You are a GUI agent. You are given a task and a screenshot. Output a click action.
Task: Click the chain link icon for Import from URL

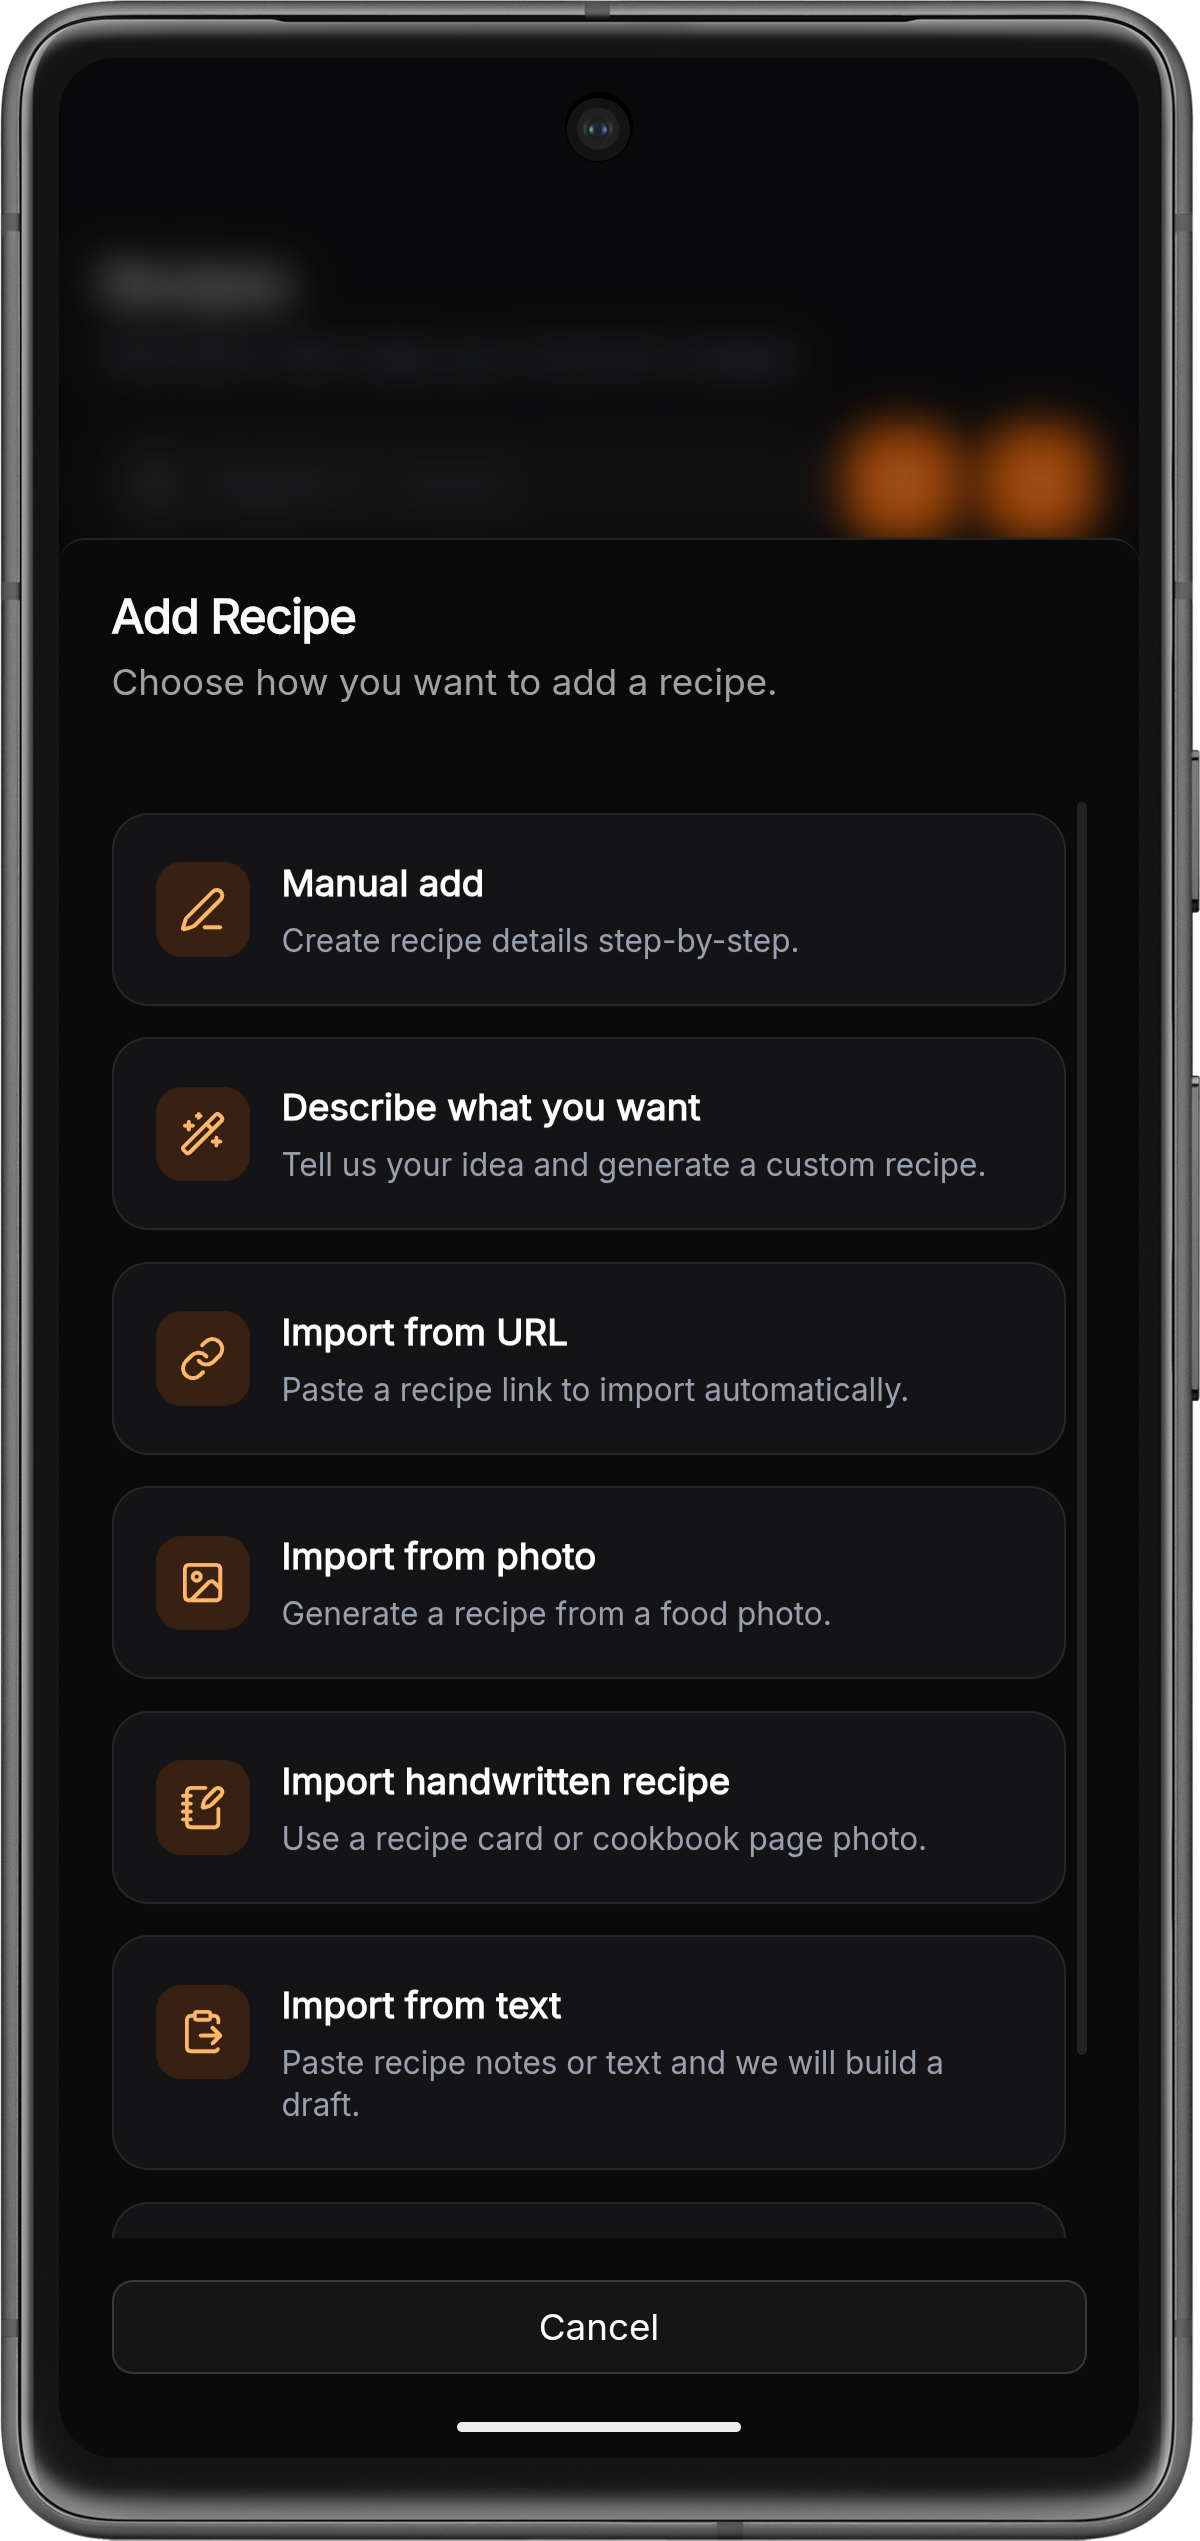(203, 1359)
